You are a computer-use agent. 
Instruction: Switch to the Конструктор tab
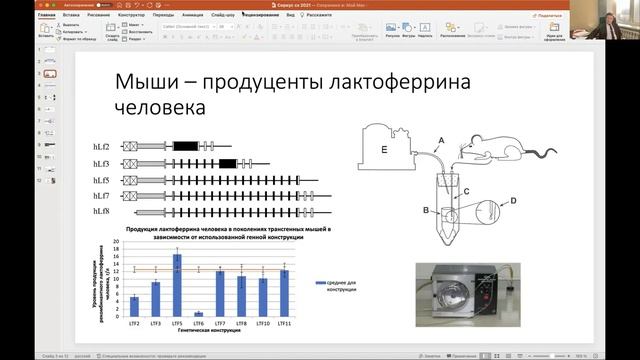point(131,15)
